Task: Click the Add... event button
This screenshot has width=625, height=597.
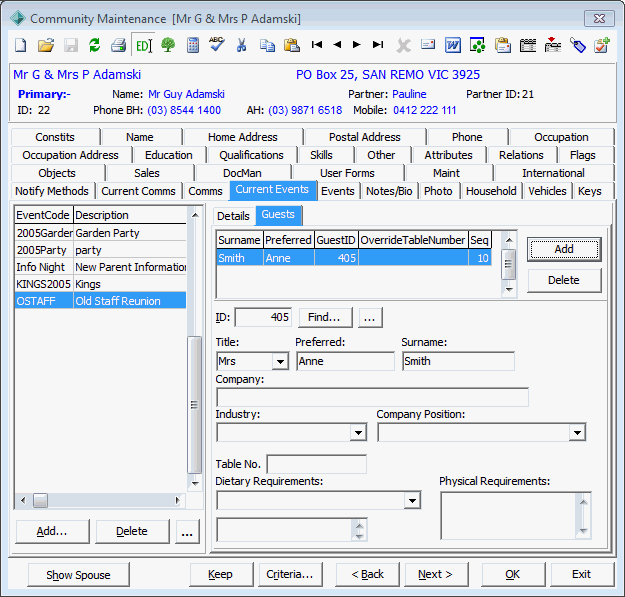Action: tap(52, 531)
